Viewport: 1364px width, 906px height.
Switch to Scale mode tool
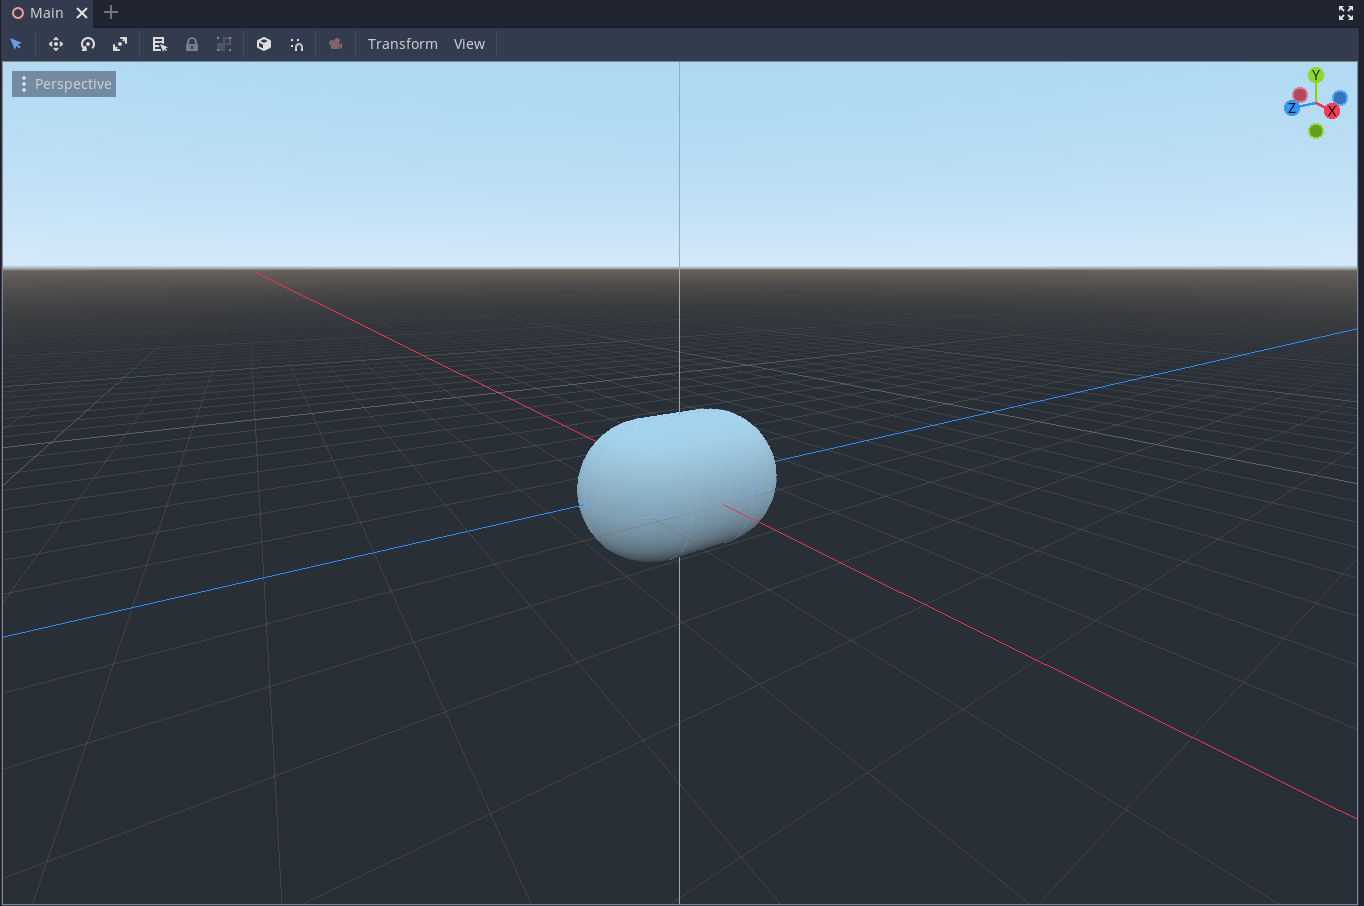point(120,44)
